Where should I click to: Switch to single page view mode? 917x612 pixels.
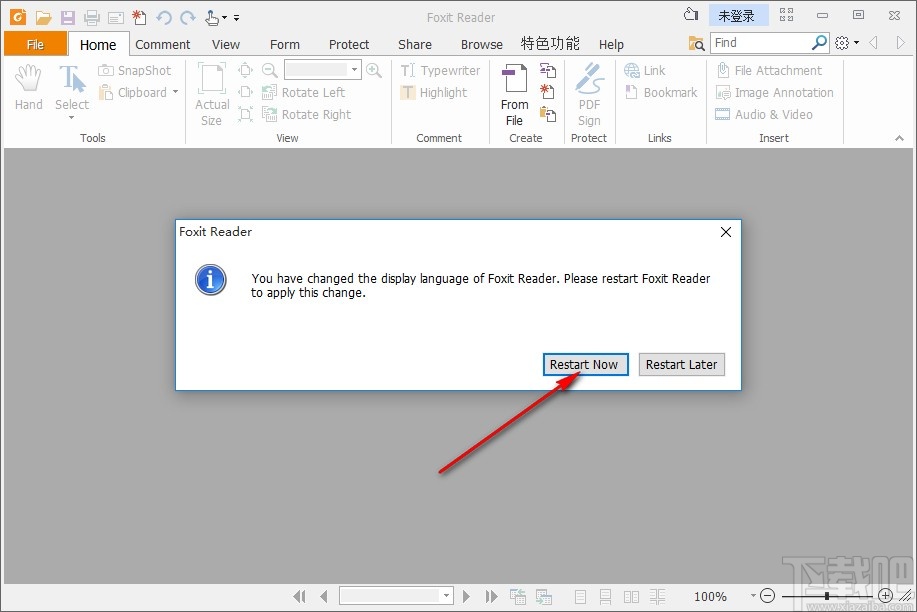[x=580, y=597]
